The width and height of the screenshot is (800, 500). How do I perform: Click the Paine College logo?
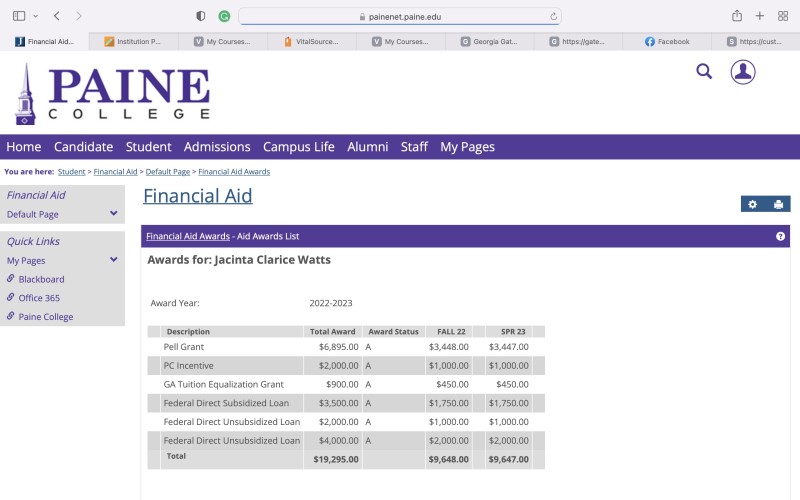tap(113, 94)
